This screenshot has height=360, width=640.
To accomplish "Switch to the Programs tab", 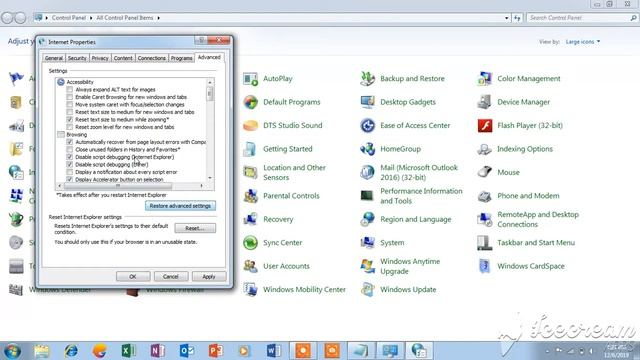I will point(181,58).
